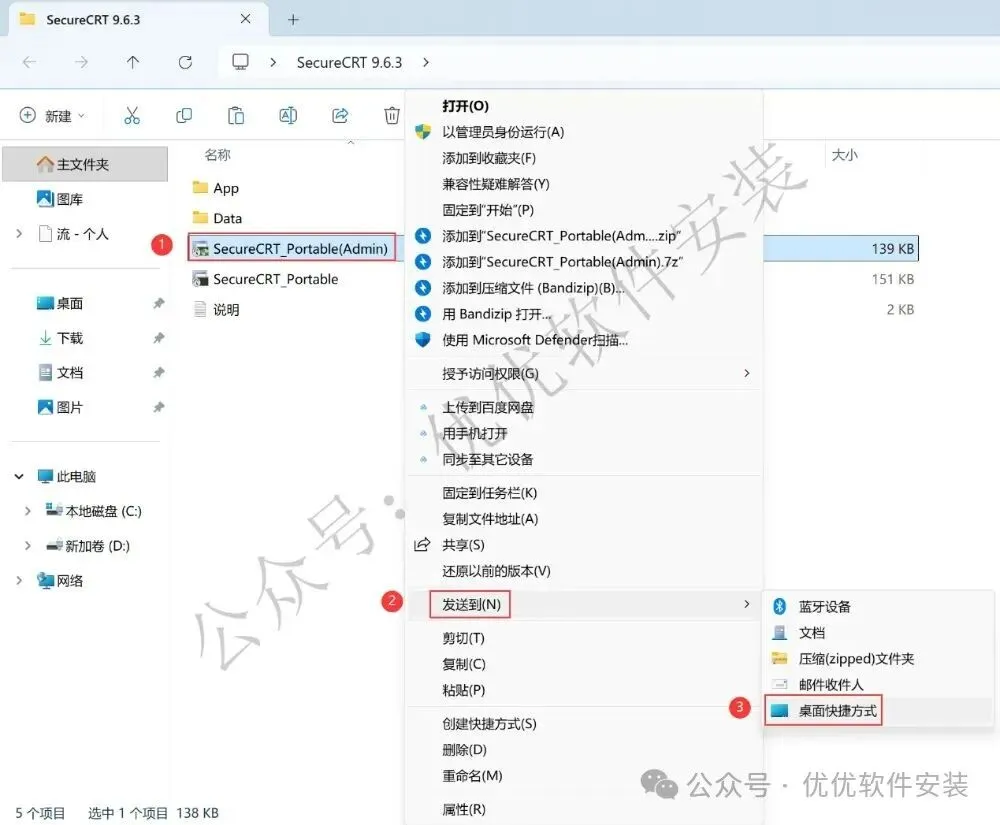This screenshot has width=1000, height=825.
Task: Expand chevron after SecureCRT 9.6.3 in path
Action: pyautogui.click(x=426, y=62)
